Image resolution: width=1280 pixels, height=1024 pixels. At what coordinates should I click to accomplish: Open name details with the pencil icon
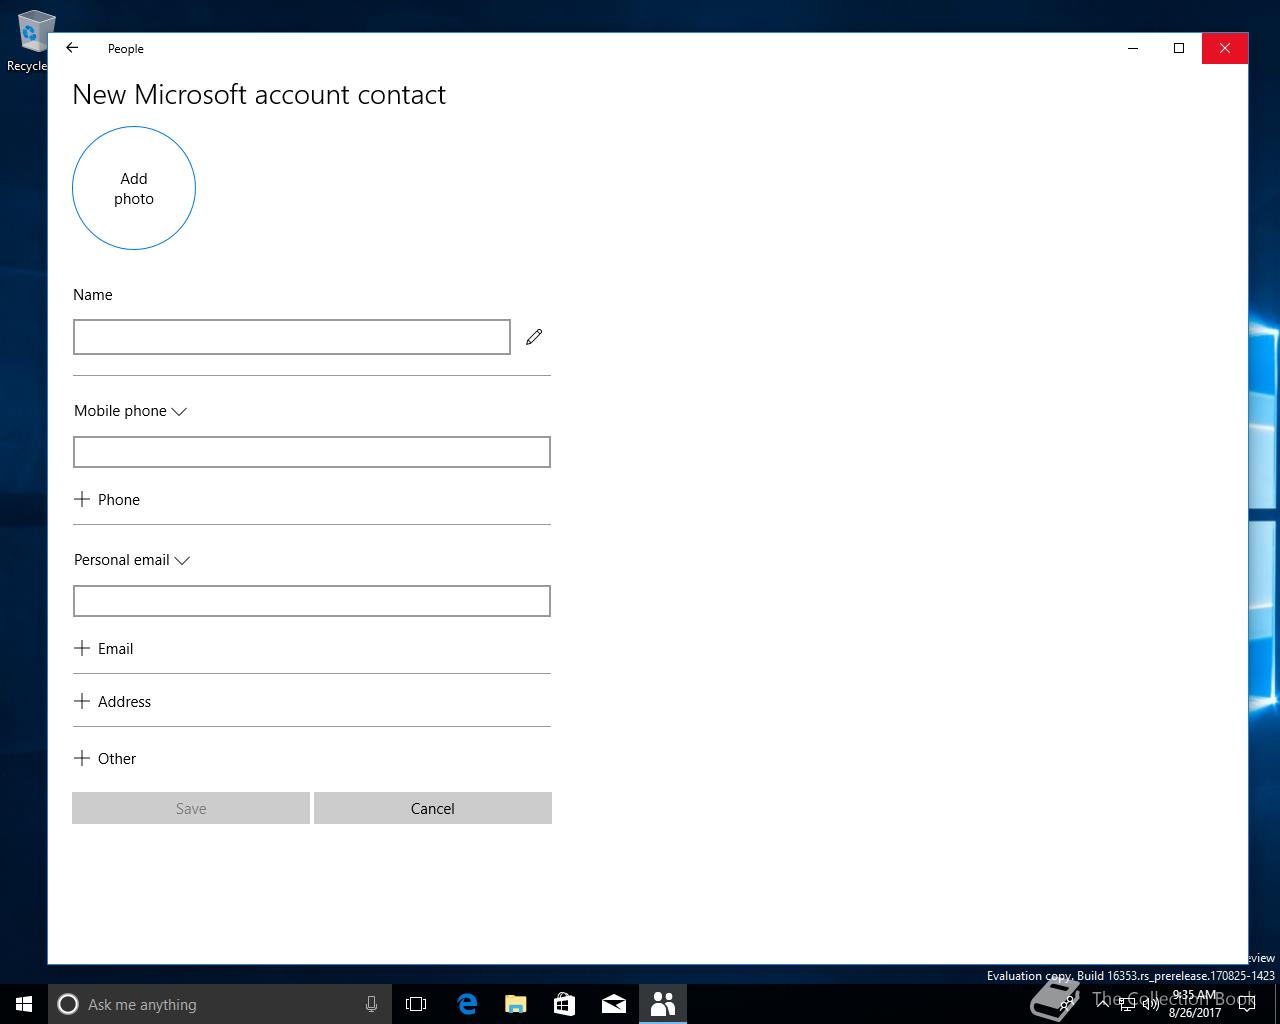click(x=534, y=337)
